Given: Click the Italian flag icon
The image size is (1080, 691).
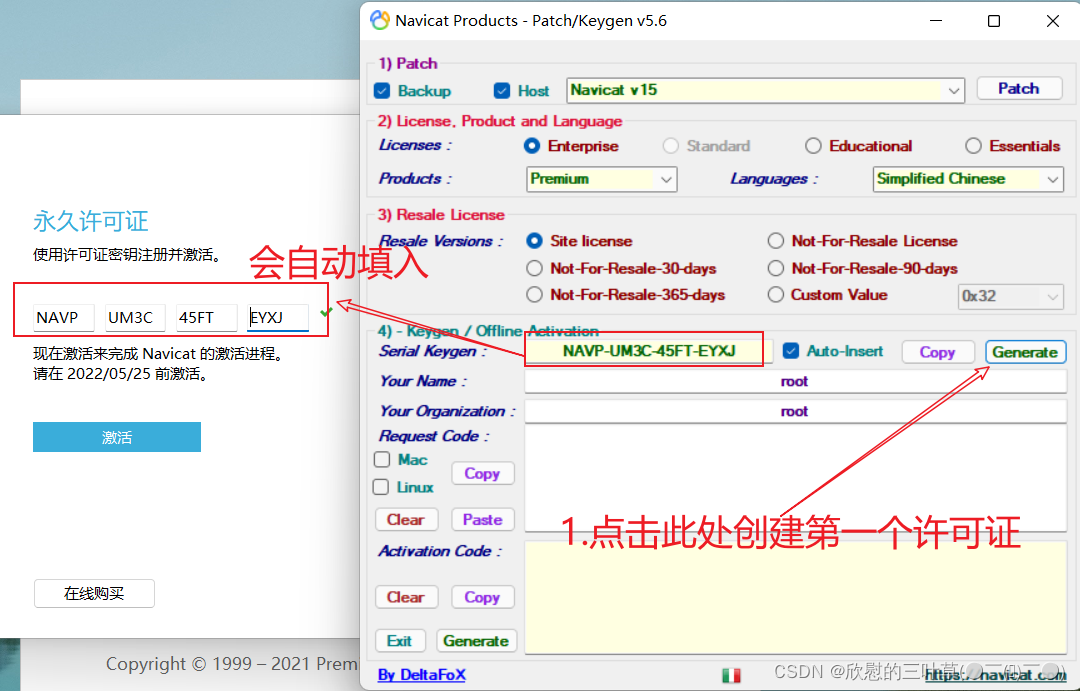Looking at the screenshot, I should [731, 675].
